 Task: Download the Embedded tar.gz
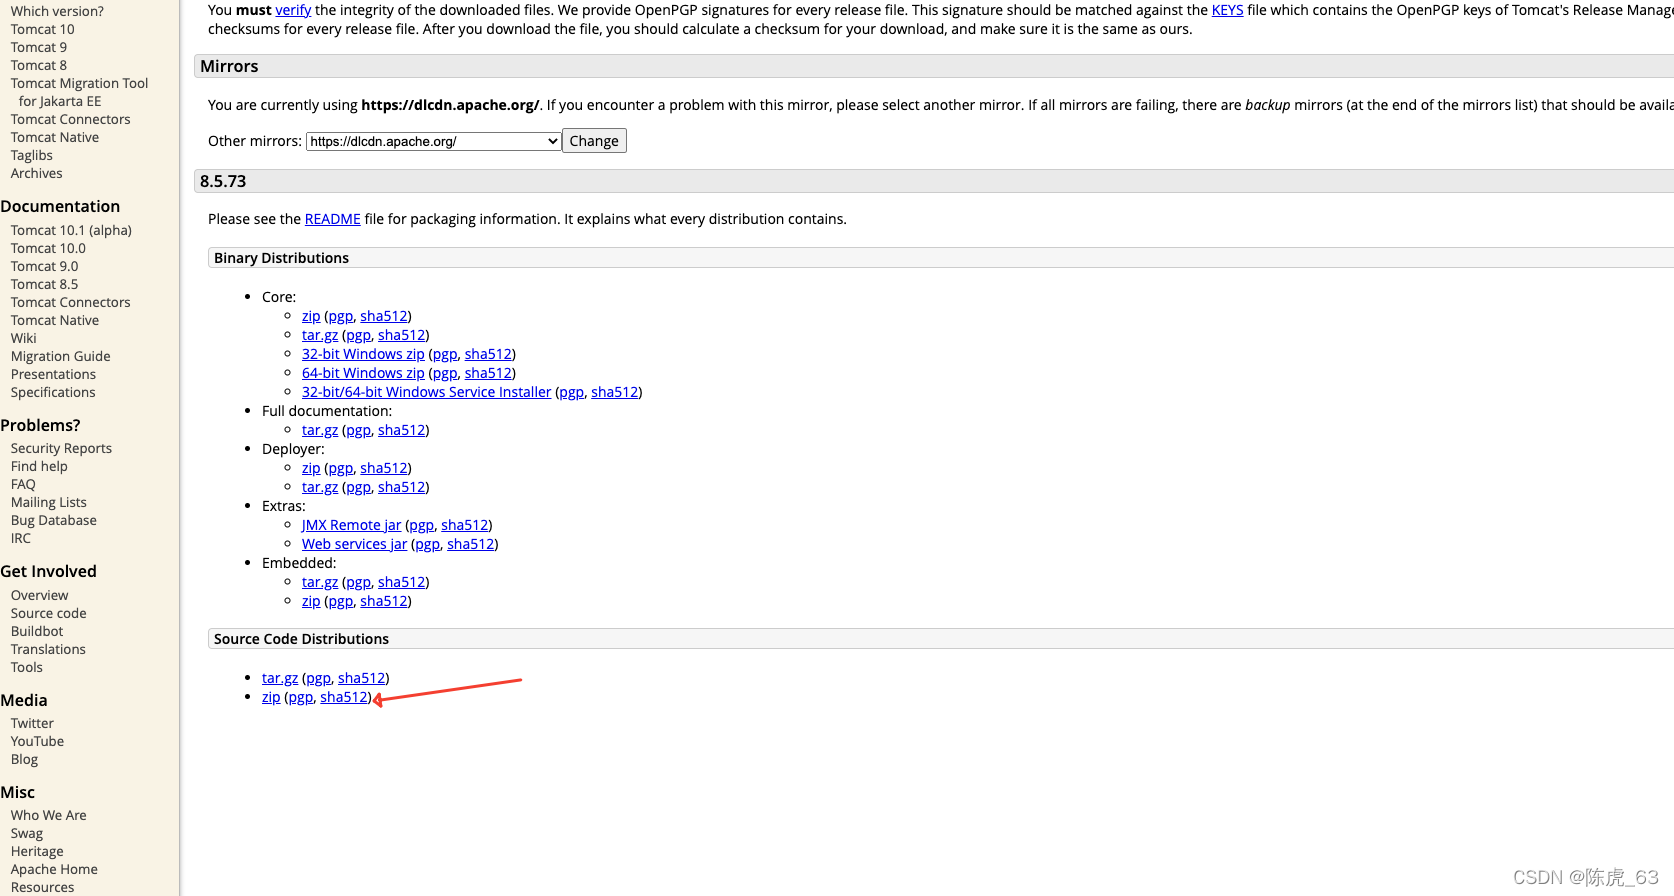coord(320,582)
